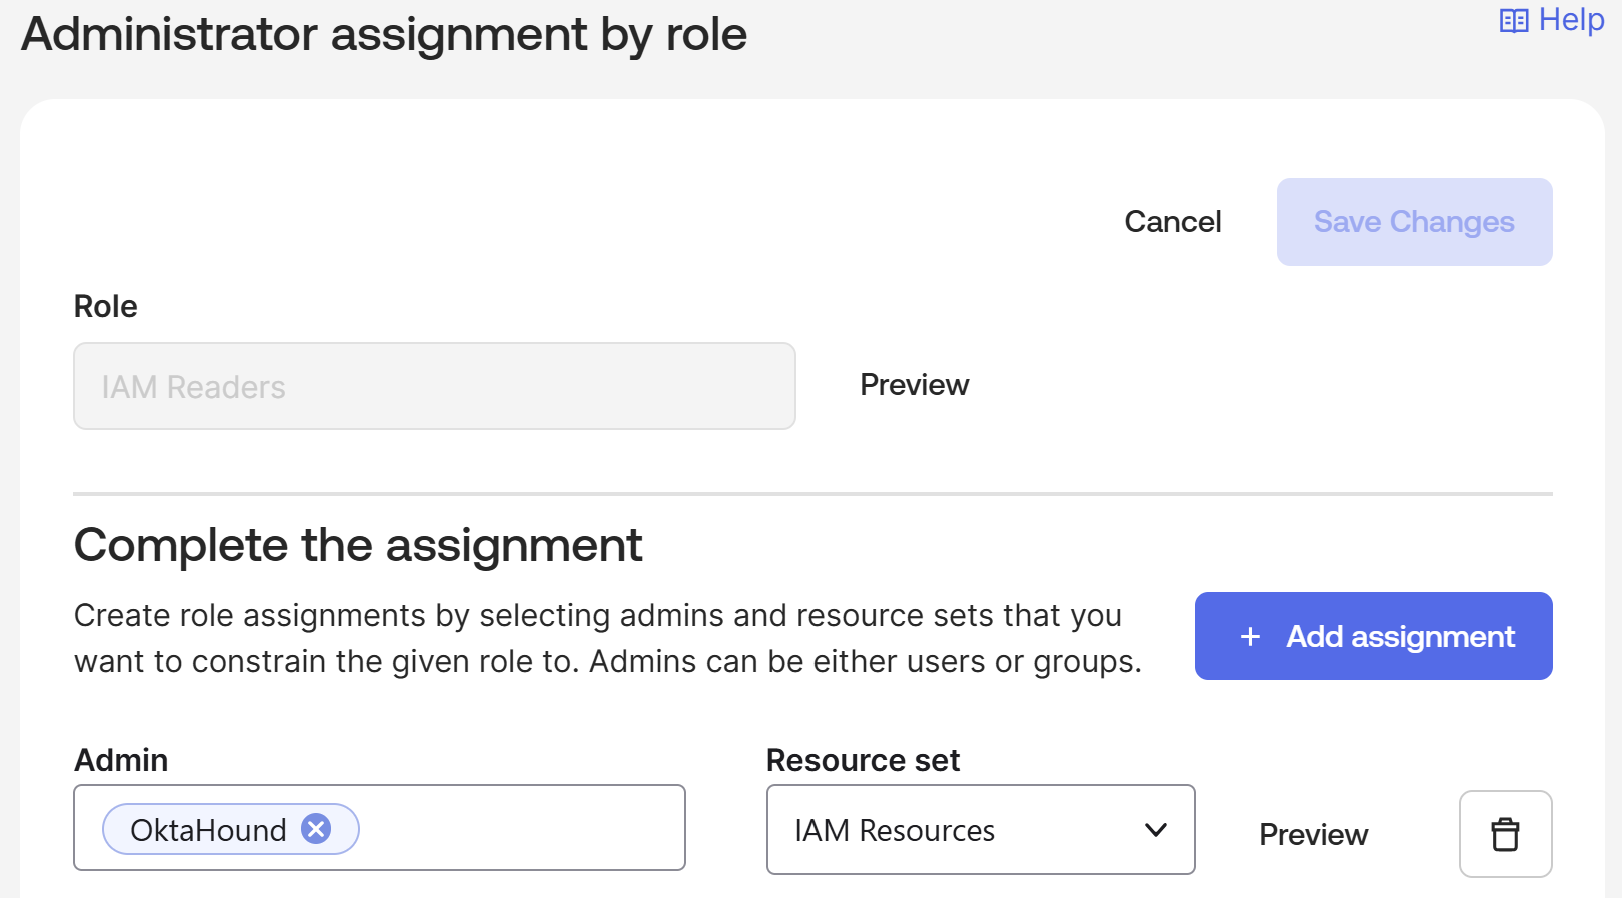Click the Resource set label
The width and height of the screenshot is (1622, 898).
862,760
